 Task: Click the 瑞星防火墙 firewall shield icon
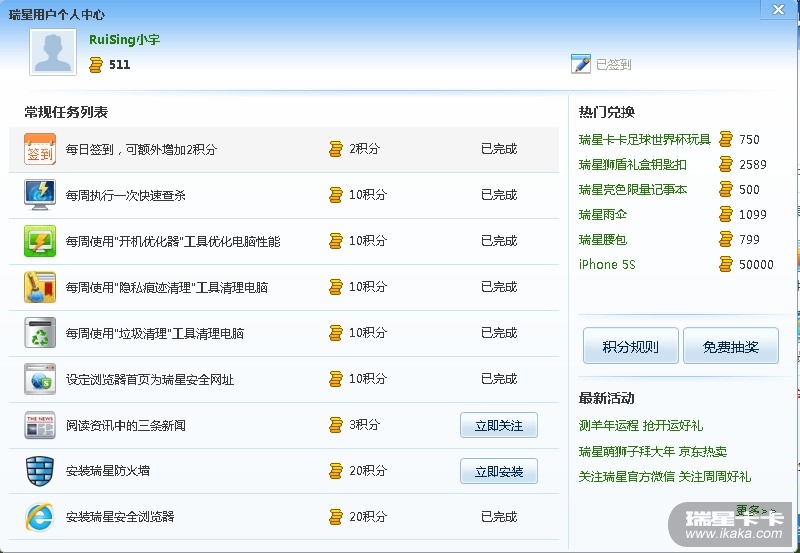click(x=40, y=471)
